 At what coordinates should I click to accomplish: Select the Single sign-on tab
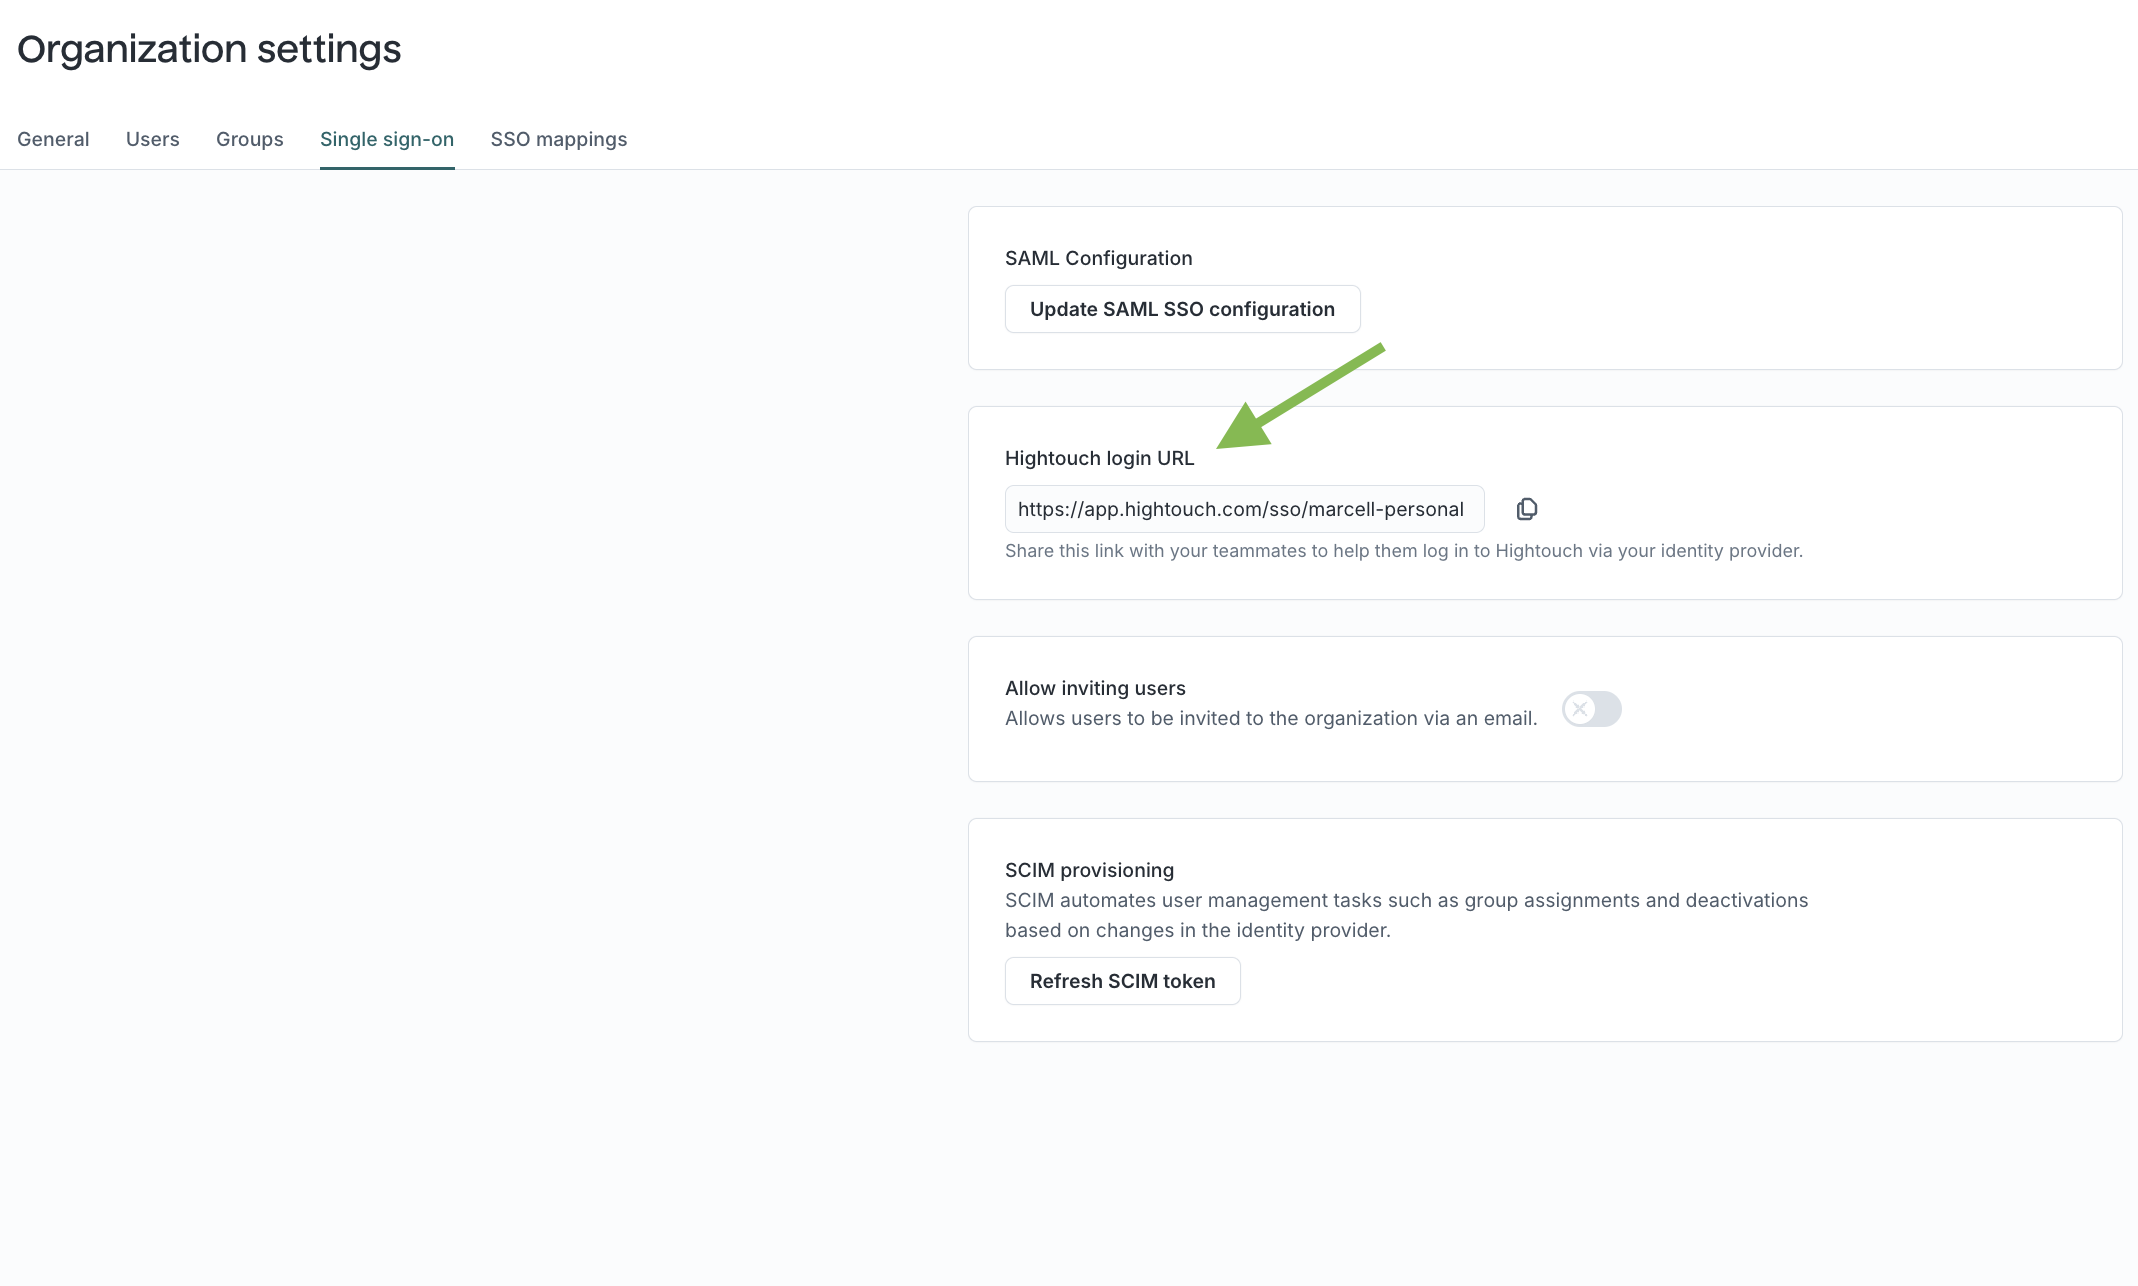click(386, 139)
